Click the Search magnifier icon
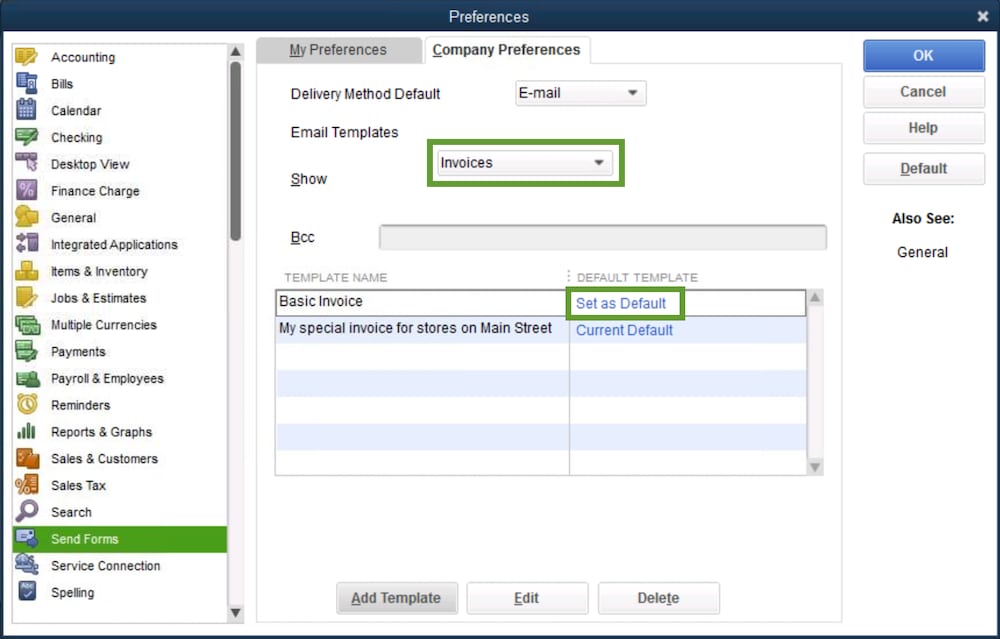 (x=27, y=512)
